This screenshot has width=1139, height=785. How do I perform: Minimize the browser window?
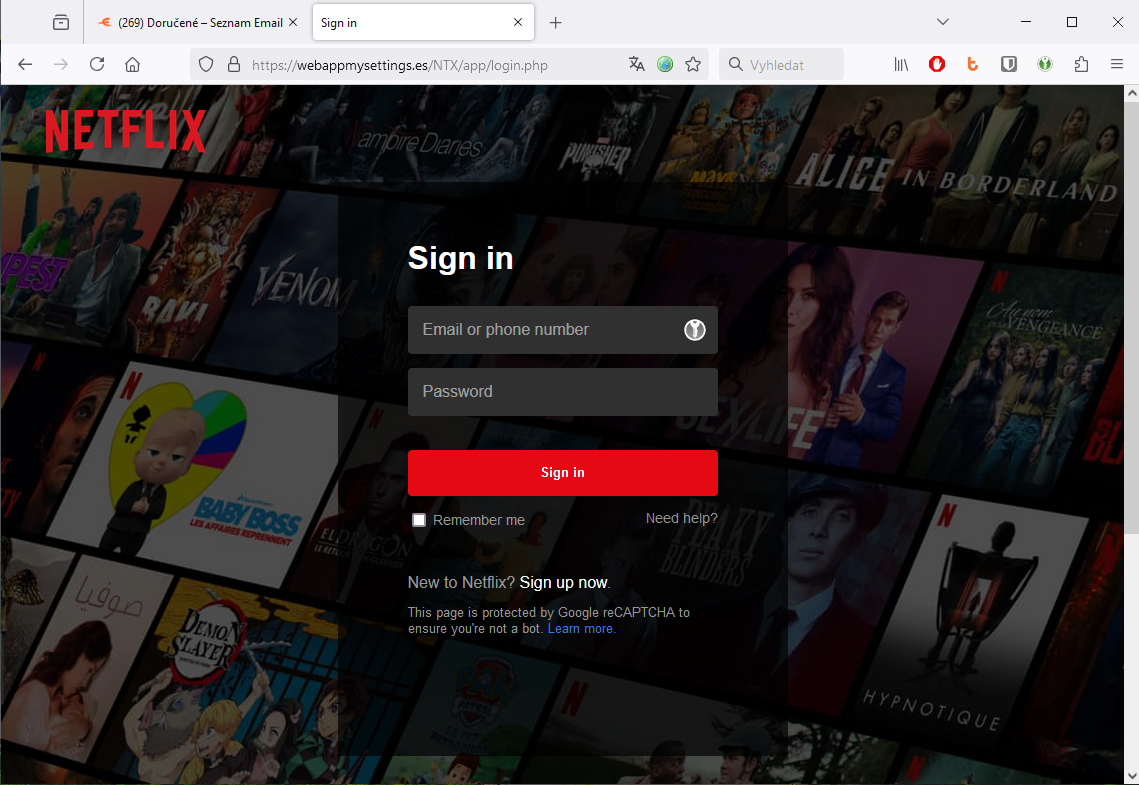1026,22
